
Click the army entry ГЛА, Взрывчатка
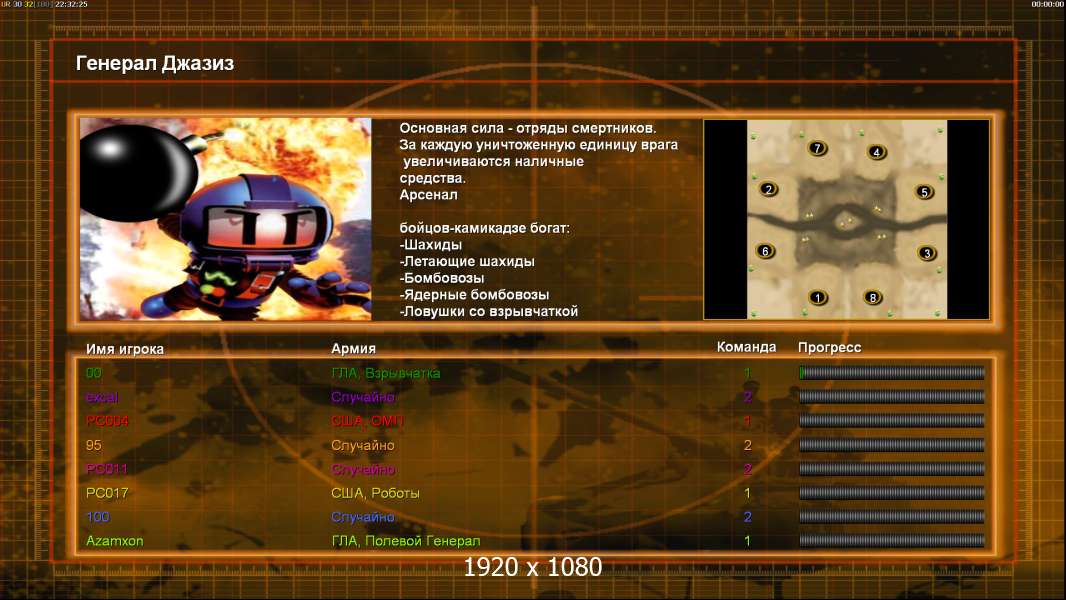click(x=385, y=373)
